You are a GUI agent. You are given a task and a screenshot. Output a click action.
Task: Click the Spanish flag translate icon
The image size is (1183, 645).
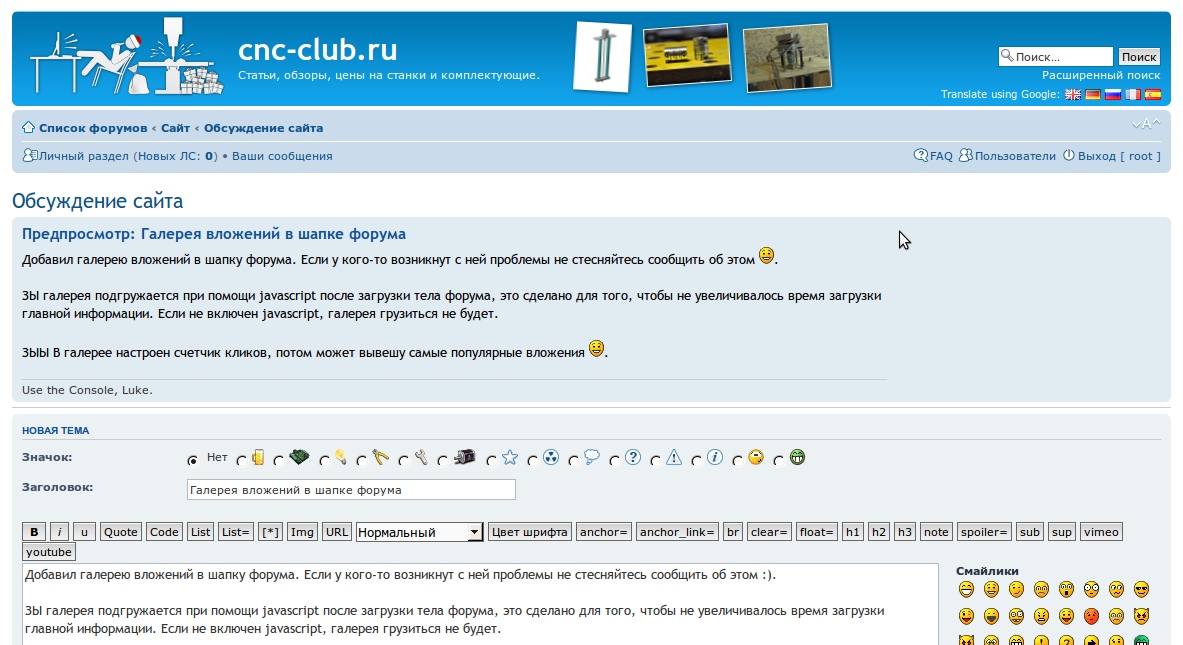(x=1153, y=94)
